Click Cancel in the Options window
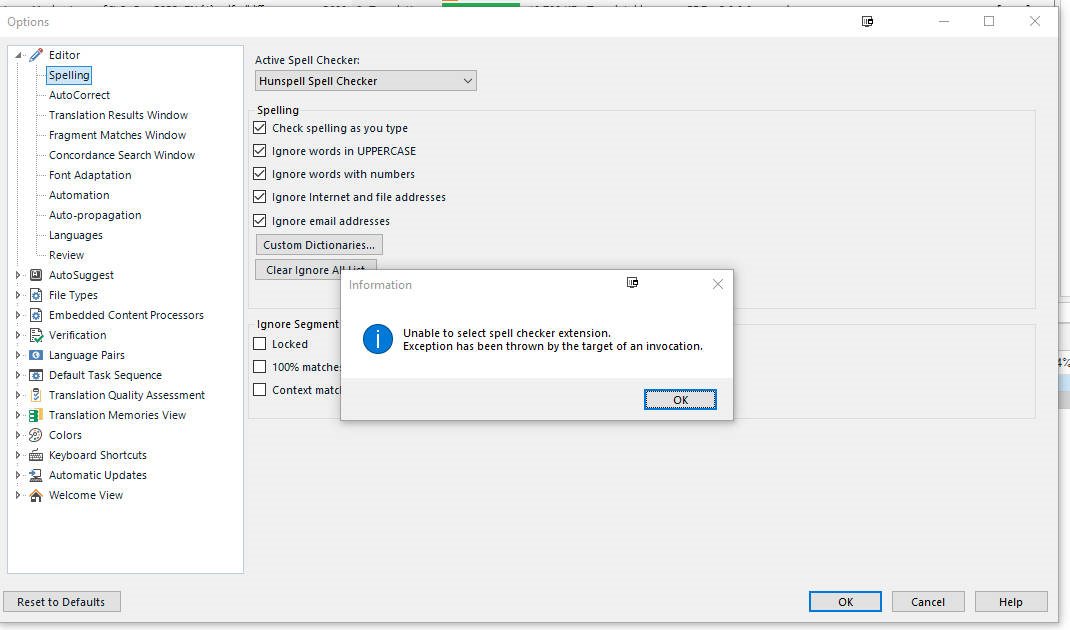This screenshot has height=630, width=1070. point(928,602)
